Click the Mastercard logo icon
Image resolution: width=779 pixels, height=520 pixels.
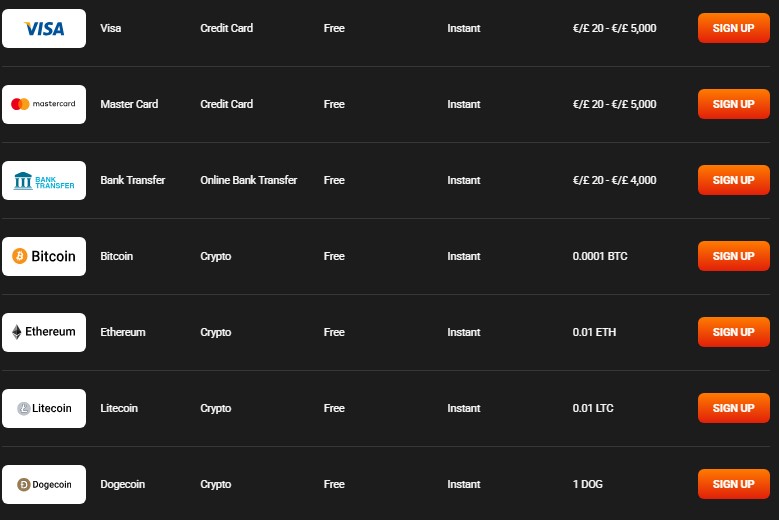click(44, 104)
